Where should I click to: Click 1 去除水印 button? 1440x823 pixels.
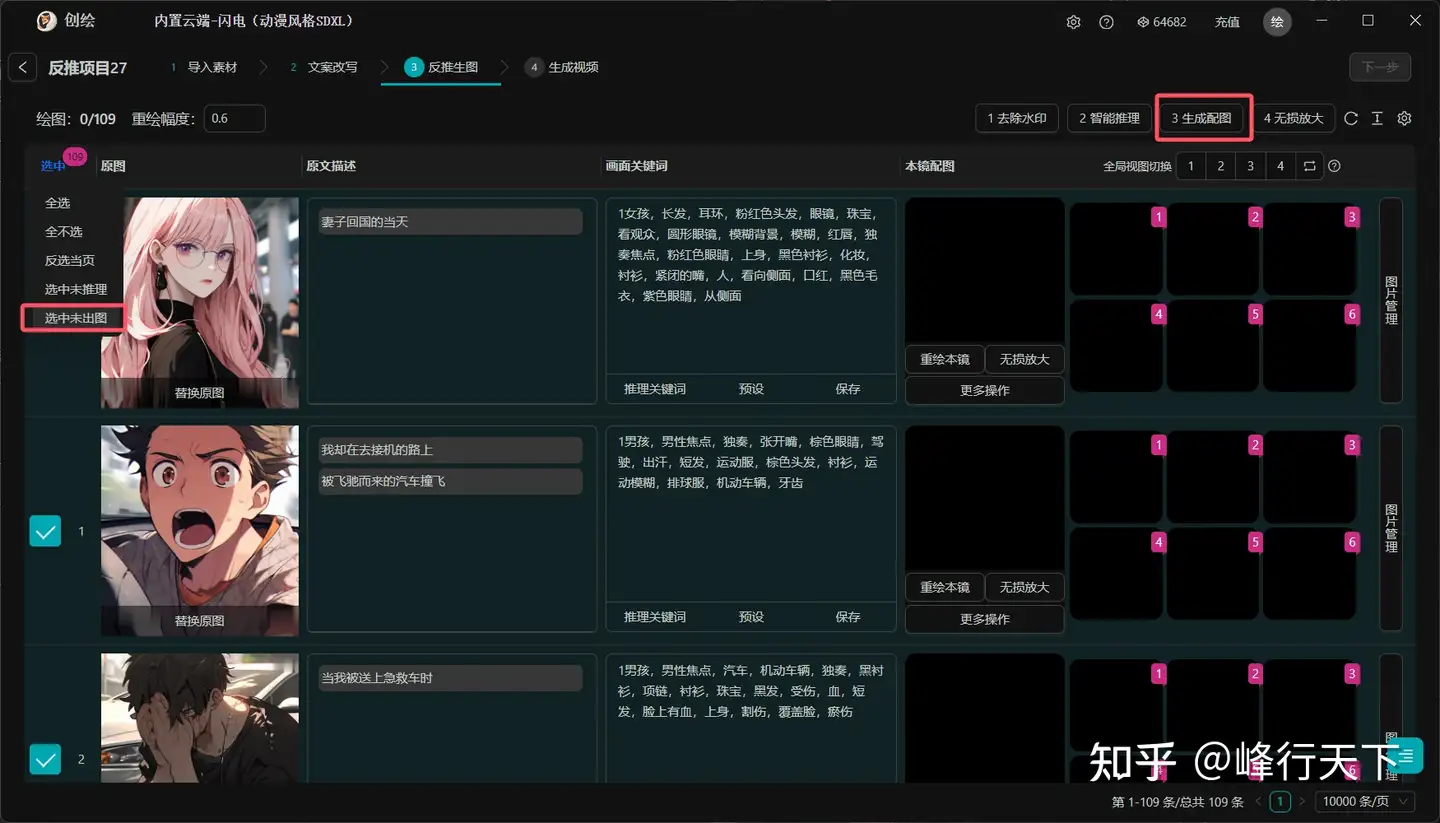[x=1017, y=118]
